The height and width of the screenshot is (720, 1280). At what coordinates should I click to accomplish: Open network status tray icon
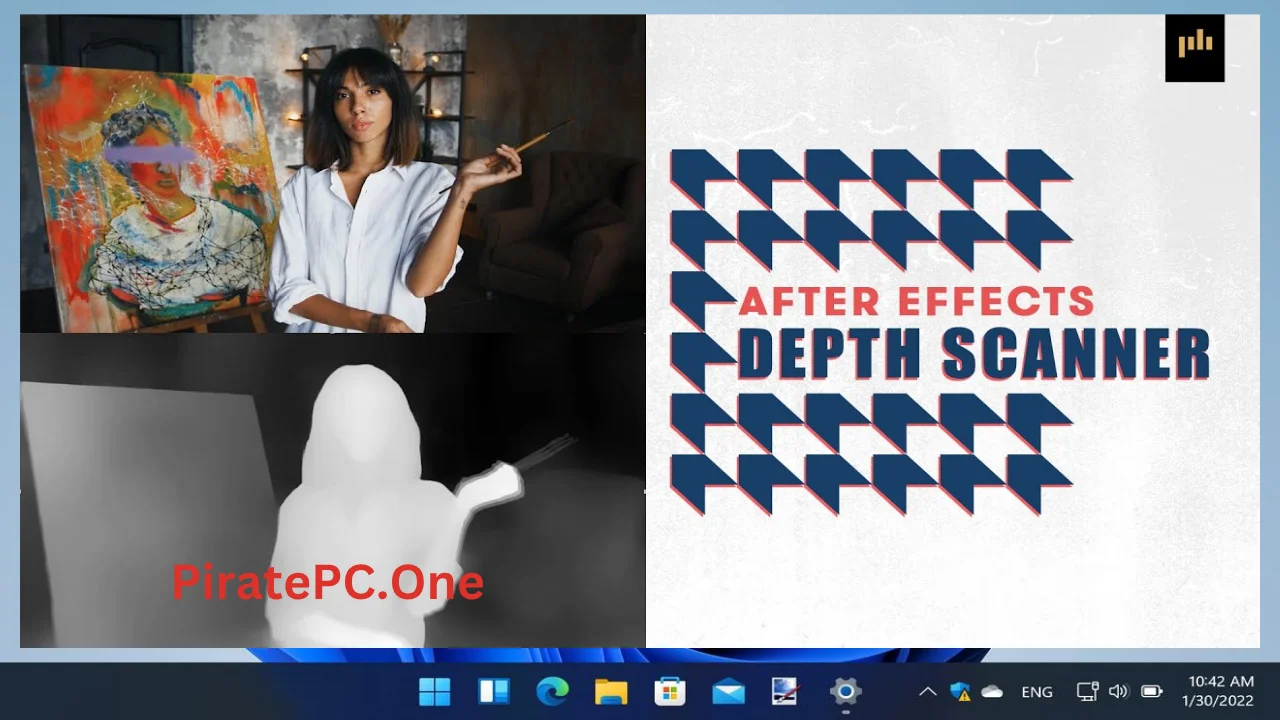point(1087,691)
